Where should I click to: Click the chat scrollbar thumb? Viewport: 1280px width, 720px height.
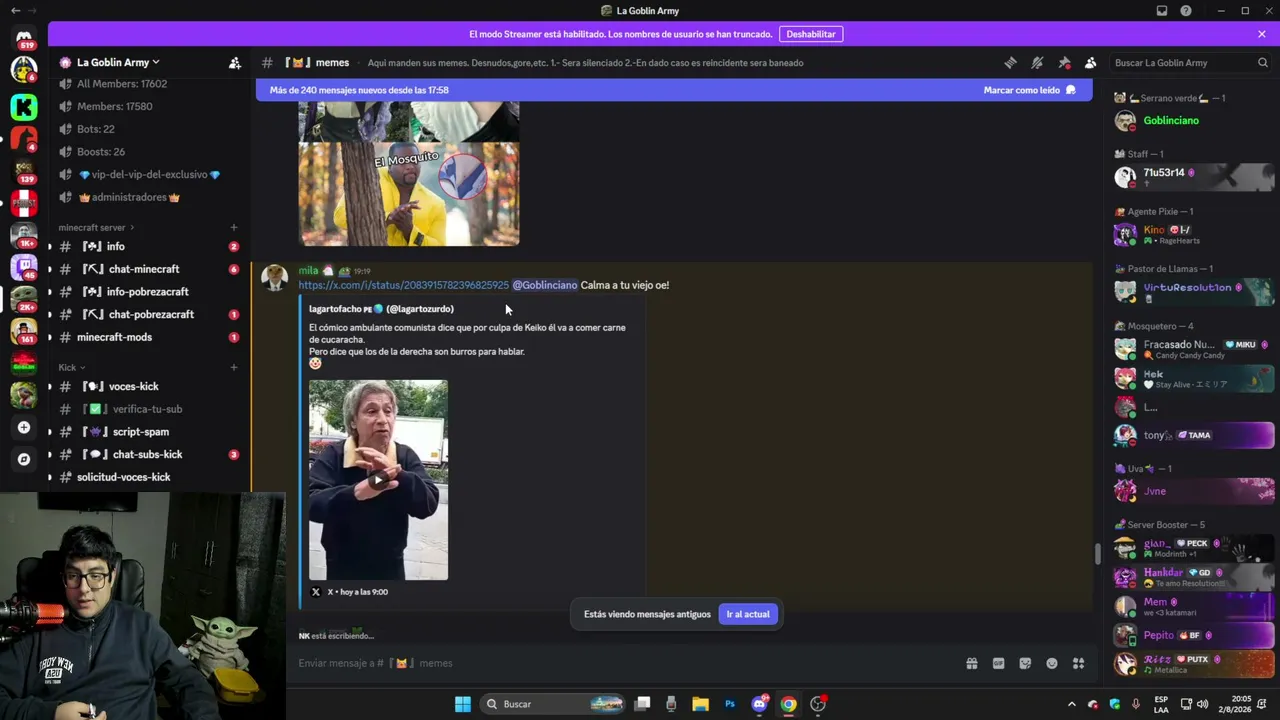click(x=1097, y=553)
